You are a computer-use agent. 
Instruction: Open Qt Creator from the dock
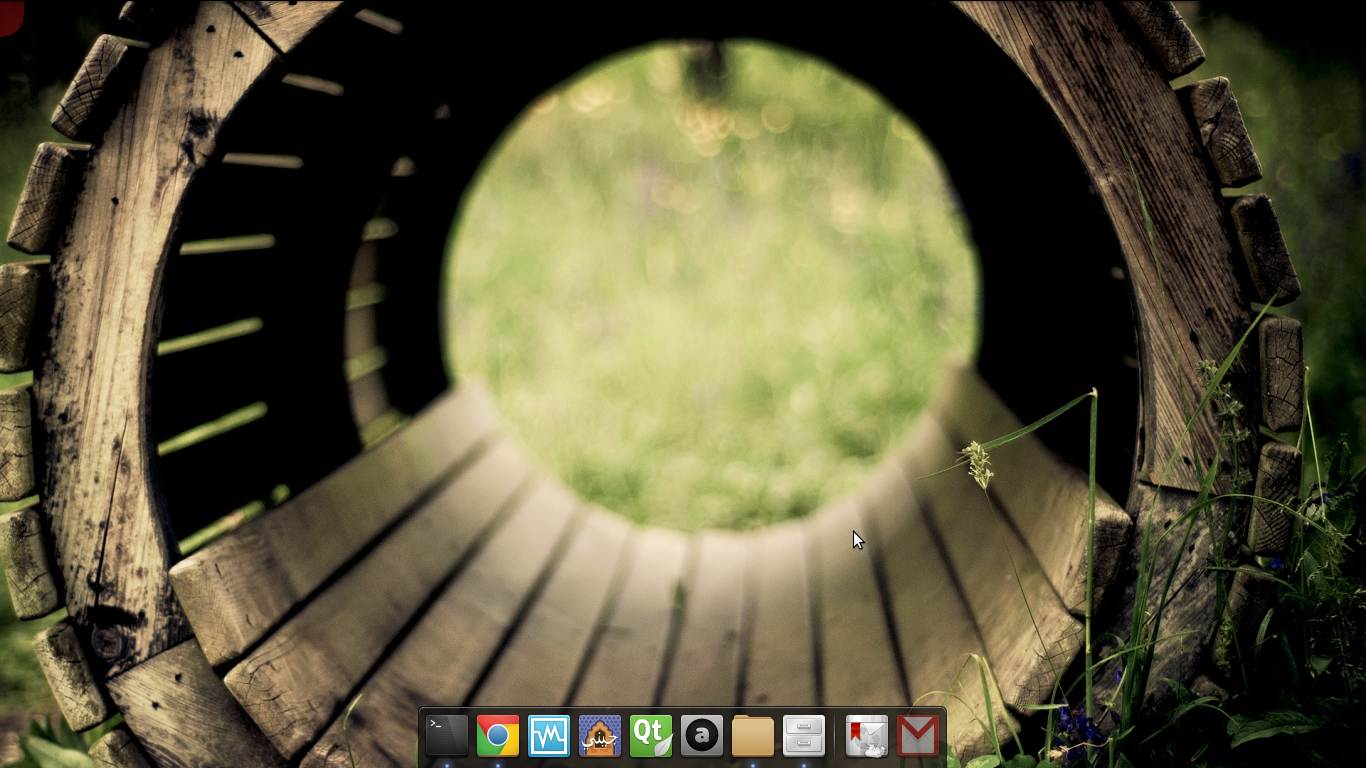tap(651, 736)
